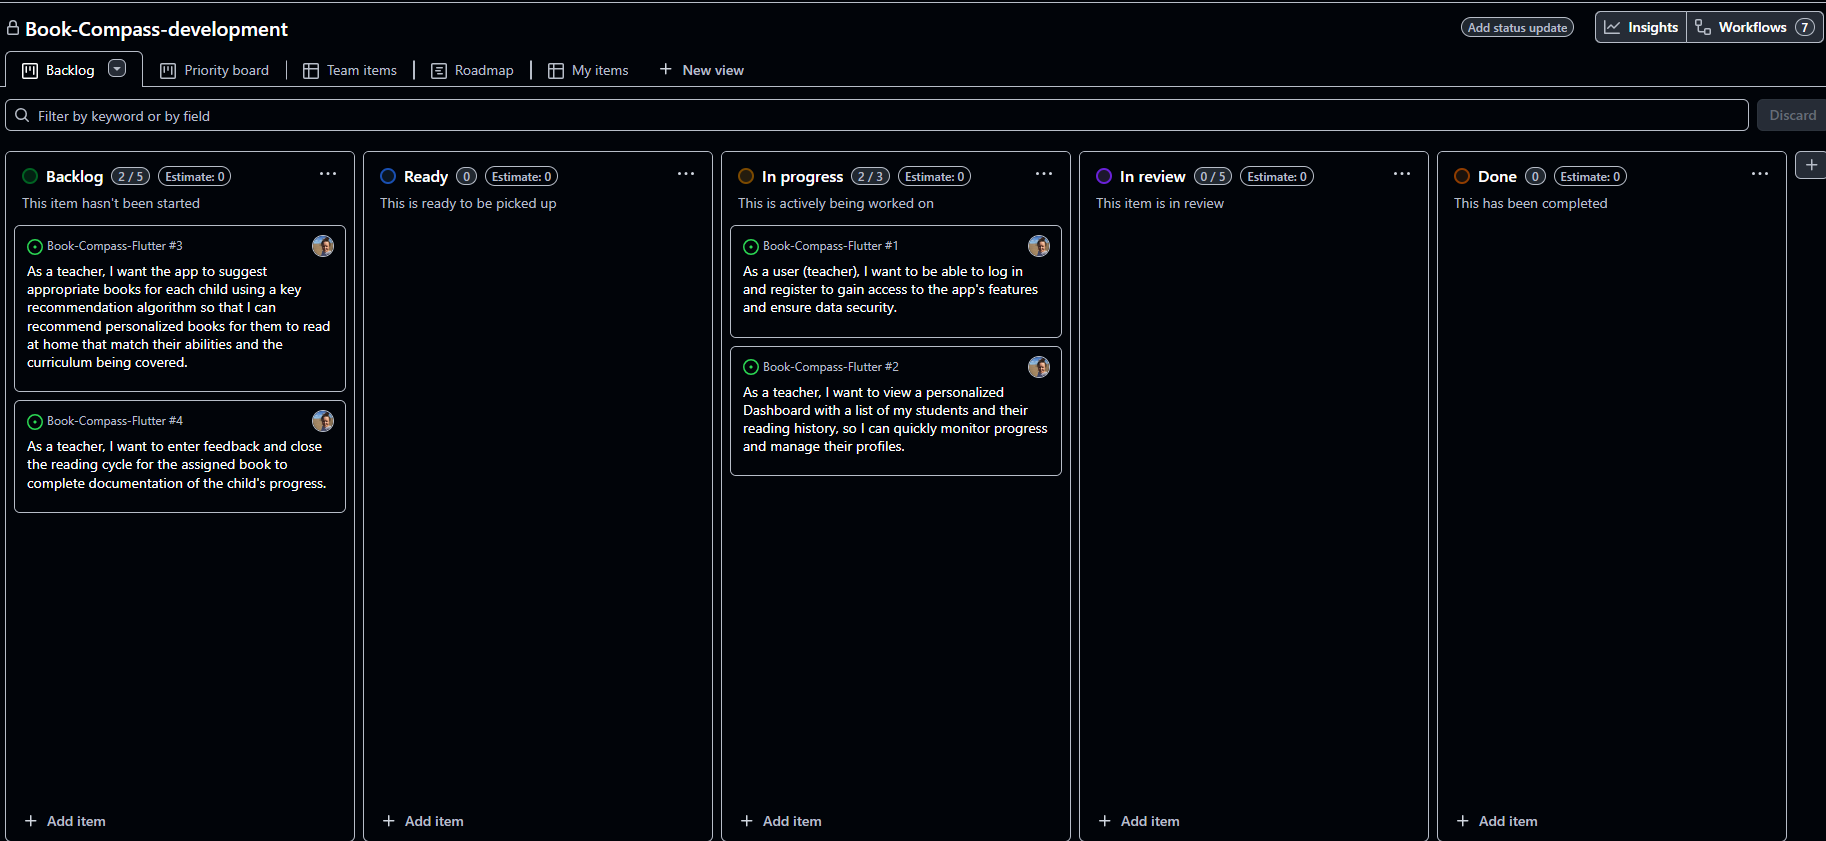Image resolution: width=1826 pixels, height=841 pixels.
Task: Click the Add status update button
Action: click(x=1517, y=28)
